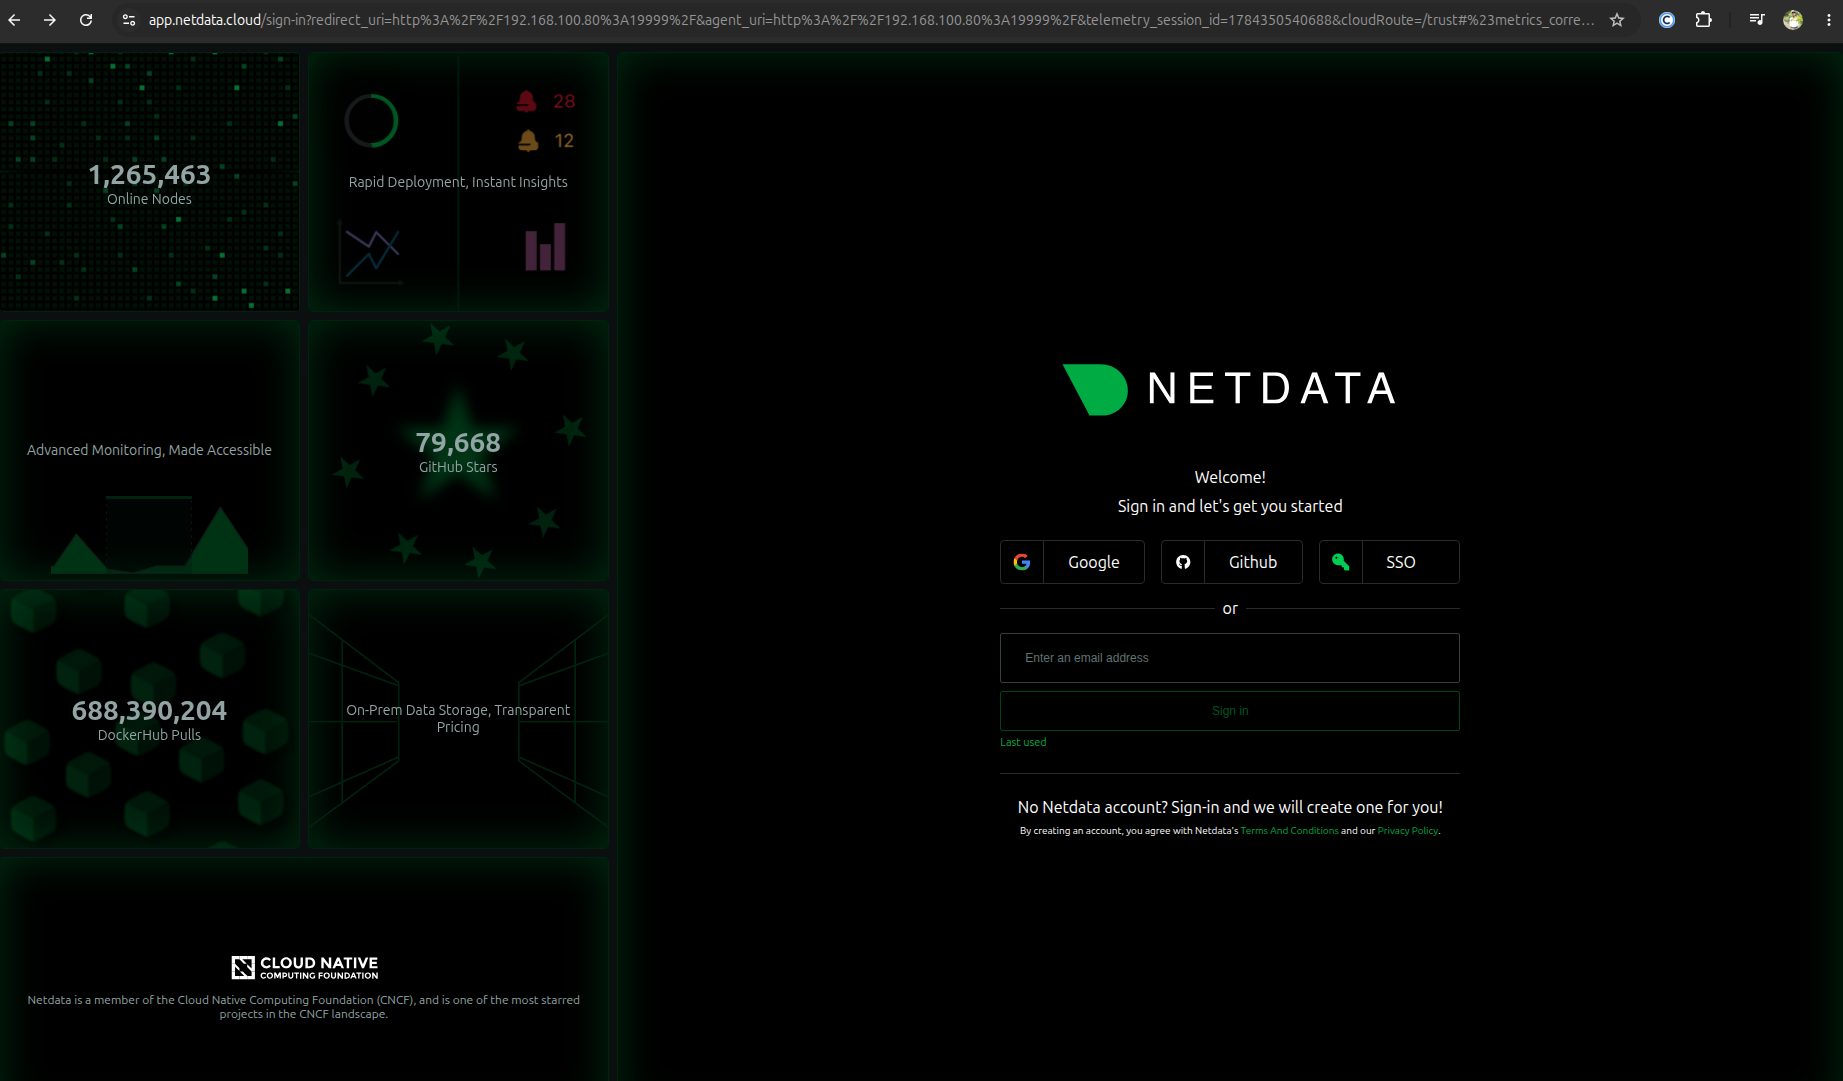Sign in with SSO
Viewport: 1843px width, 1081px height.
1389,562
